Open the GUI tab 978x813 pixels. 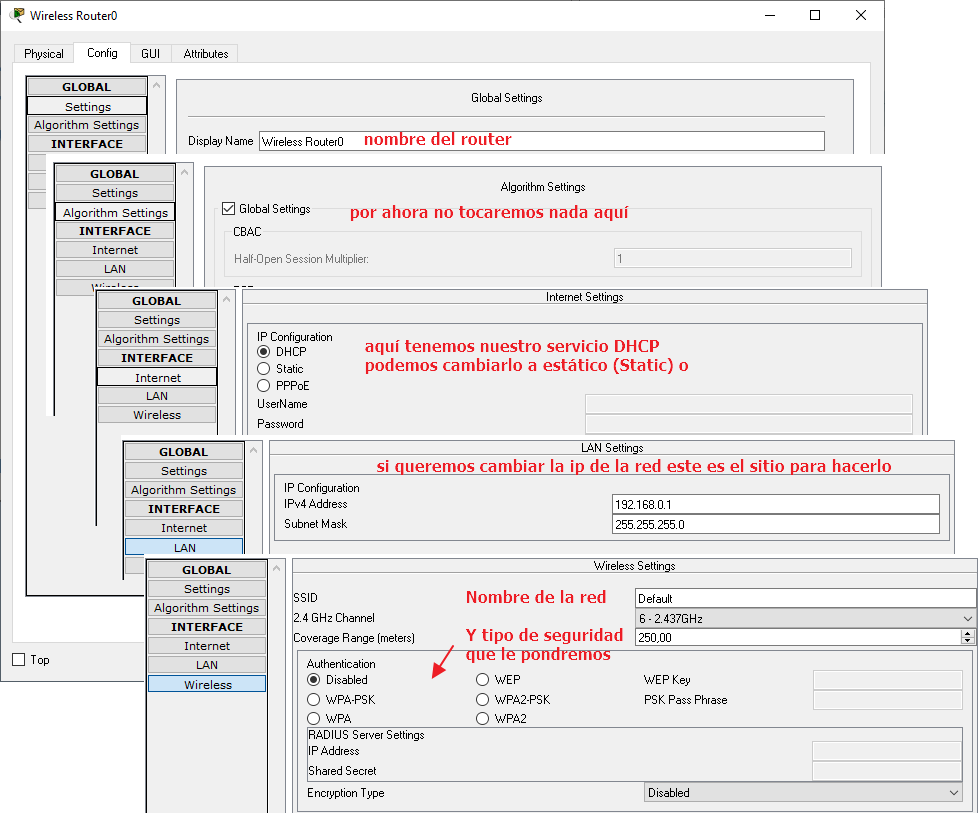[150, 54]
